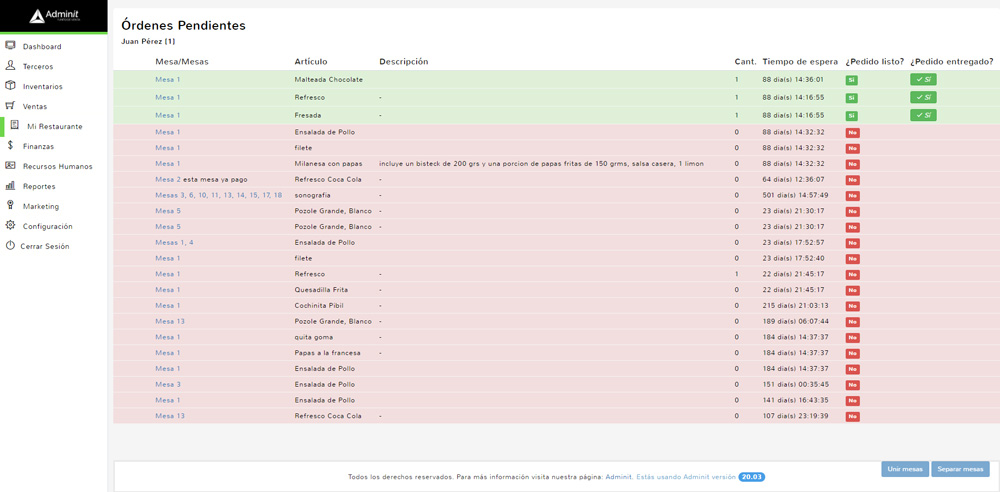Viewport: 1000px width, 492px height.
Task: Click the Dashboard monitor icon
Action: [11, 46]
